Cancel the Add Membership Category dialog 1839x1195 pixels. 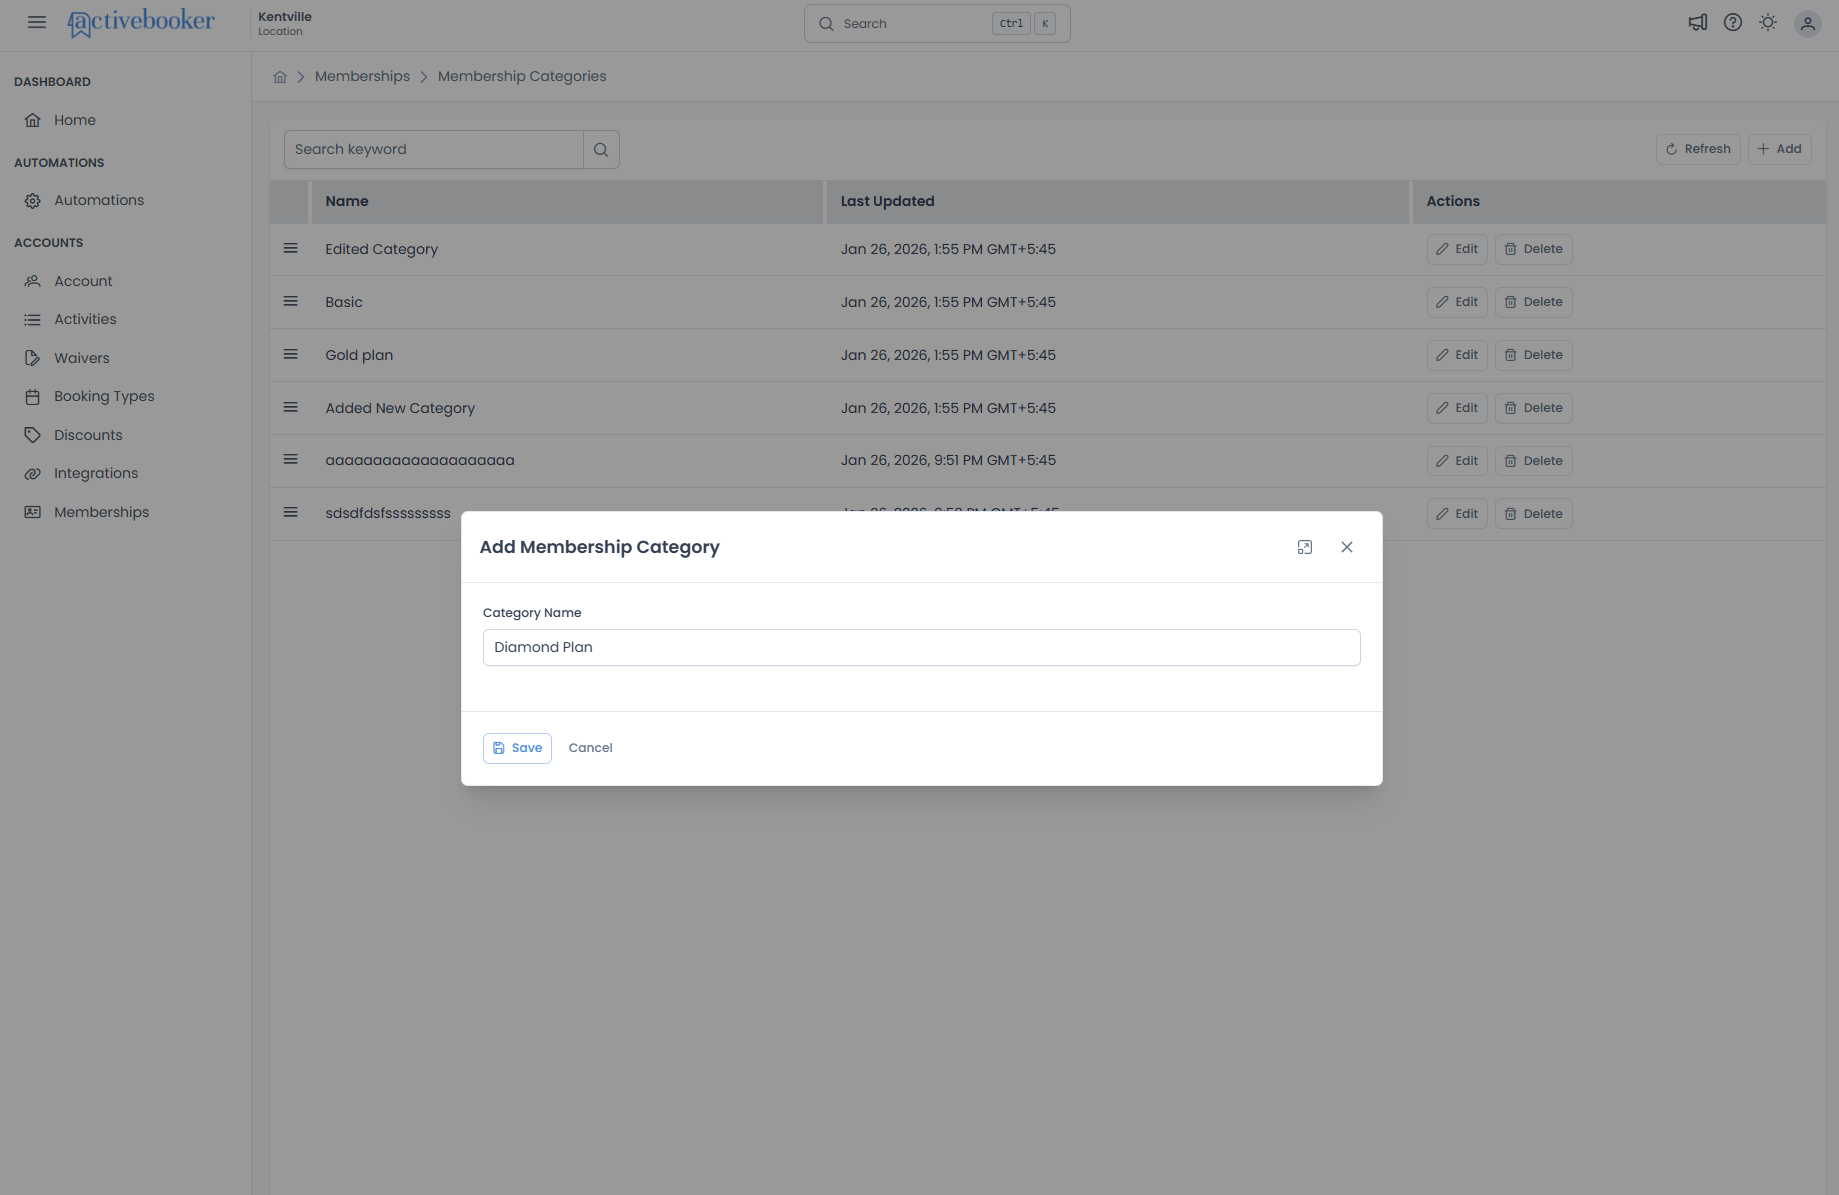coord(590,748)
